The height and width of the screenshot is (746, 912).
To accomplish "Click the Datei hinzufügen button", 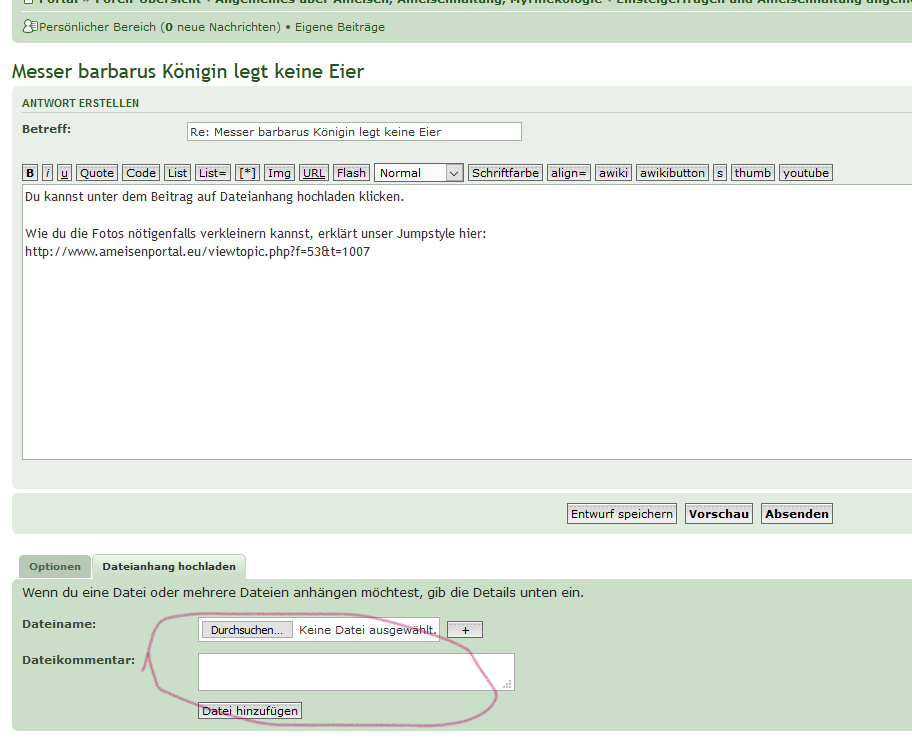I will 250,711.
